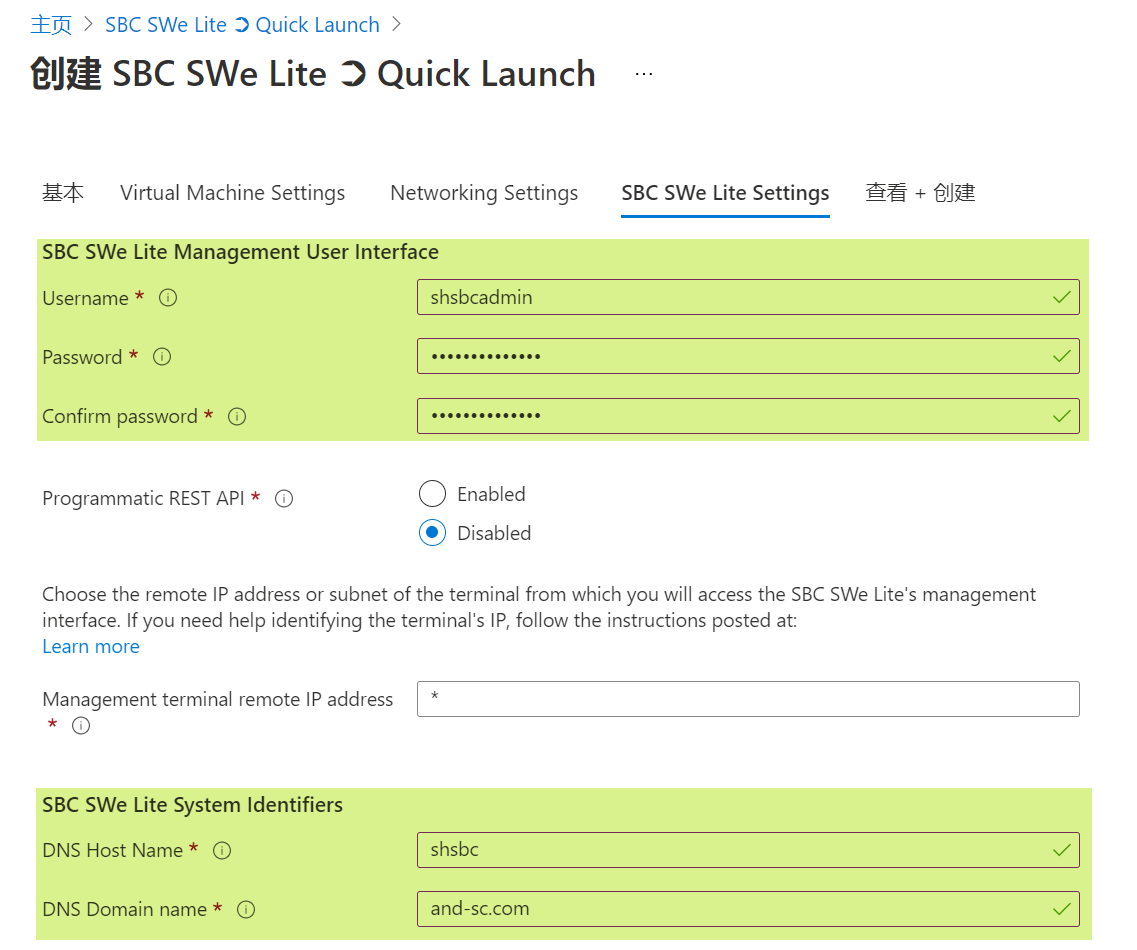Focus the Password input field
The width and height of the screenshot is (1137, 950).
(x=748, y=356)
